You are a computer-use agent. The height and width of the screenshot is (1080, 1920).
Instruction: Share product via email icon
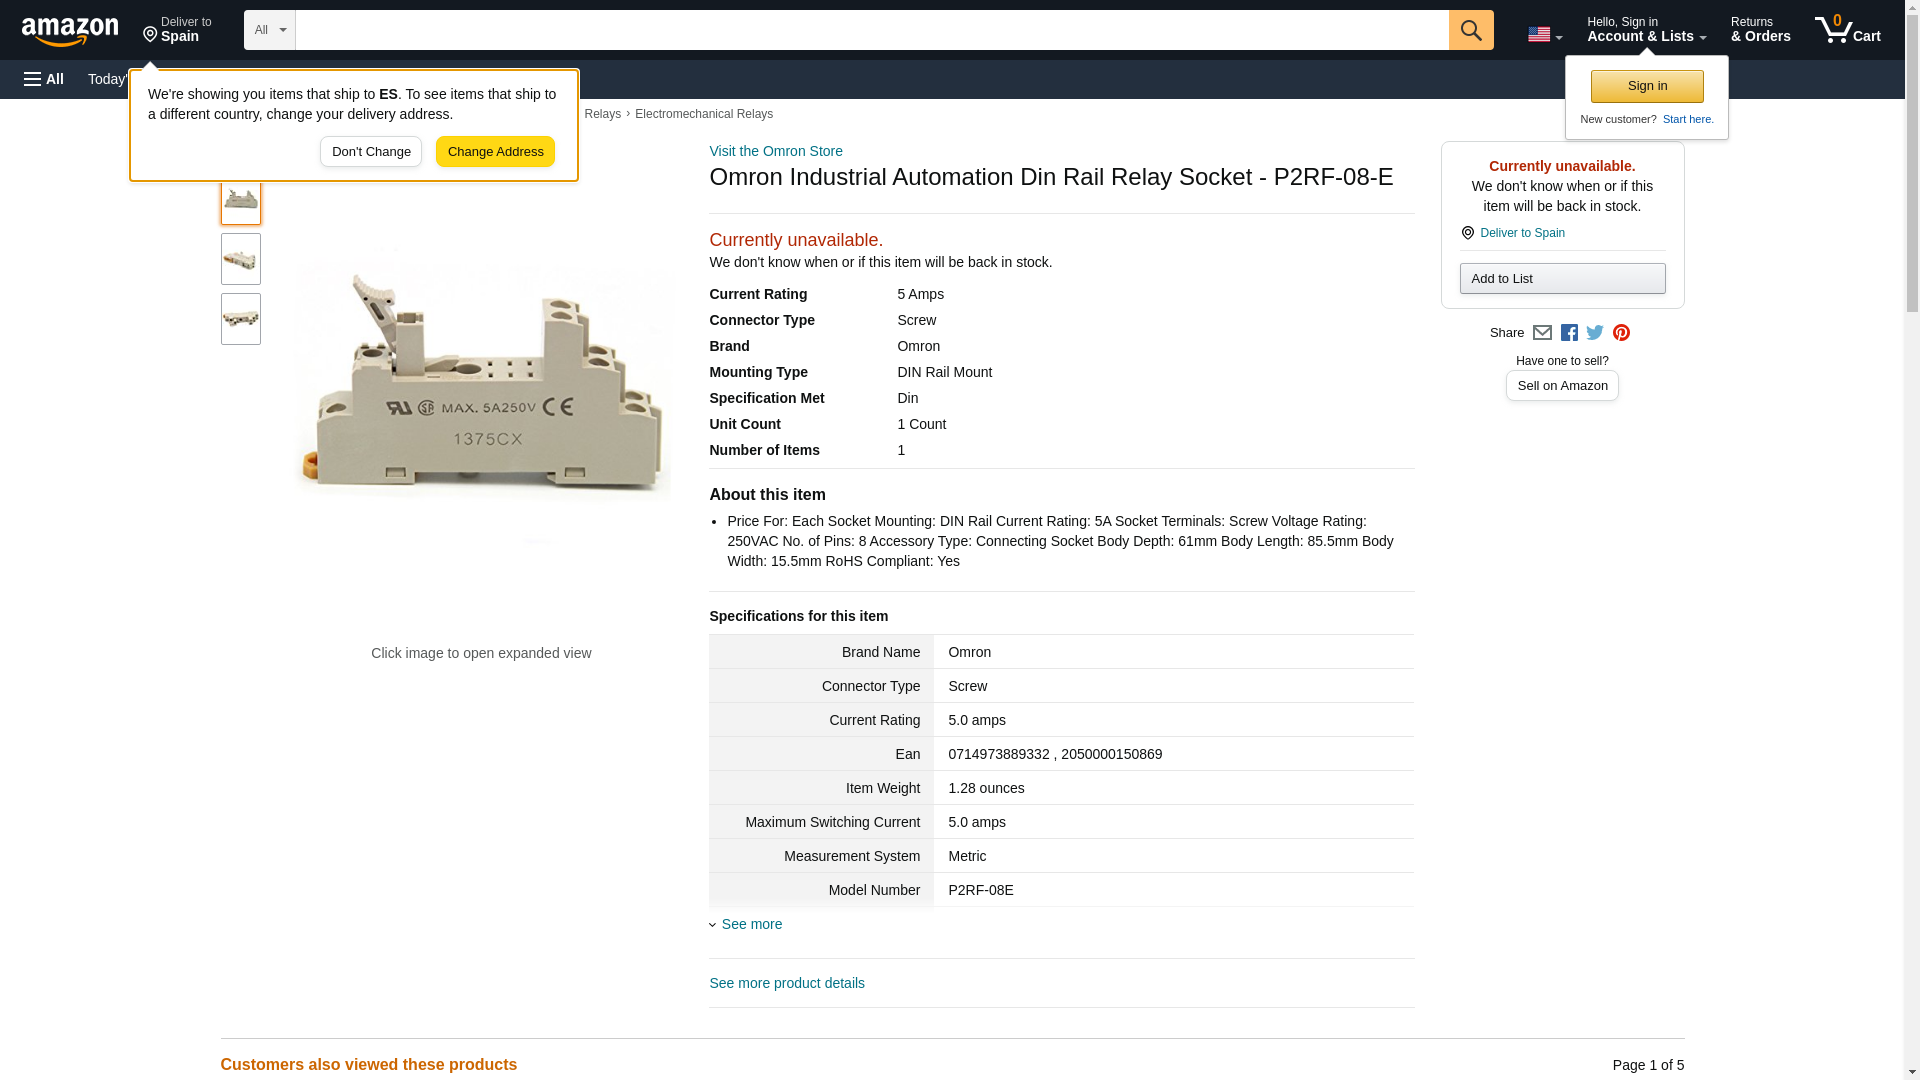1542,333
